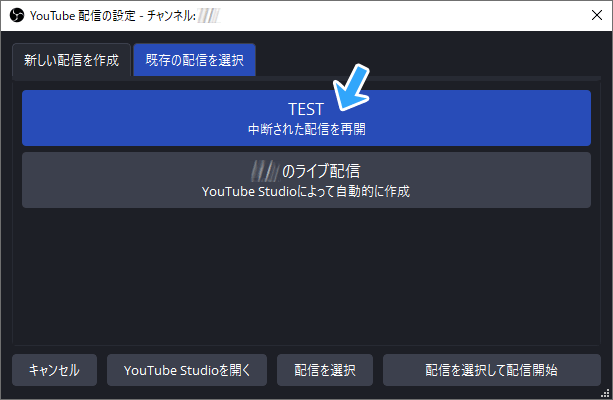This screenshot has height=400, width=613.
Task: Switch to the 新しい配信を作成 tab
Action: (72, 60)
